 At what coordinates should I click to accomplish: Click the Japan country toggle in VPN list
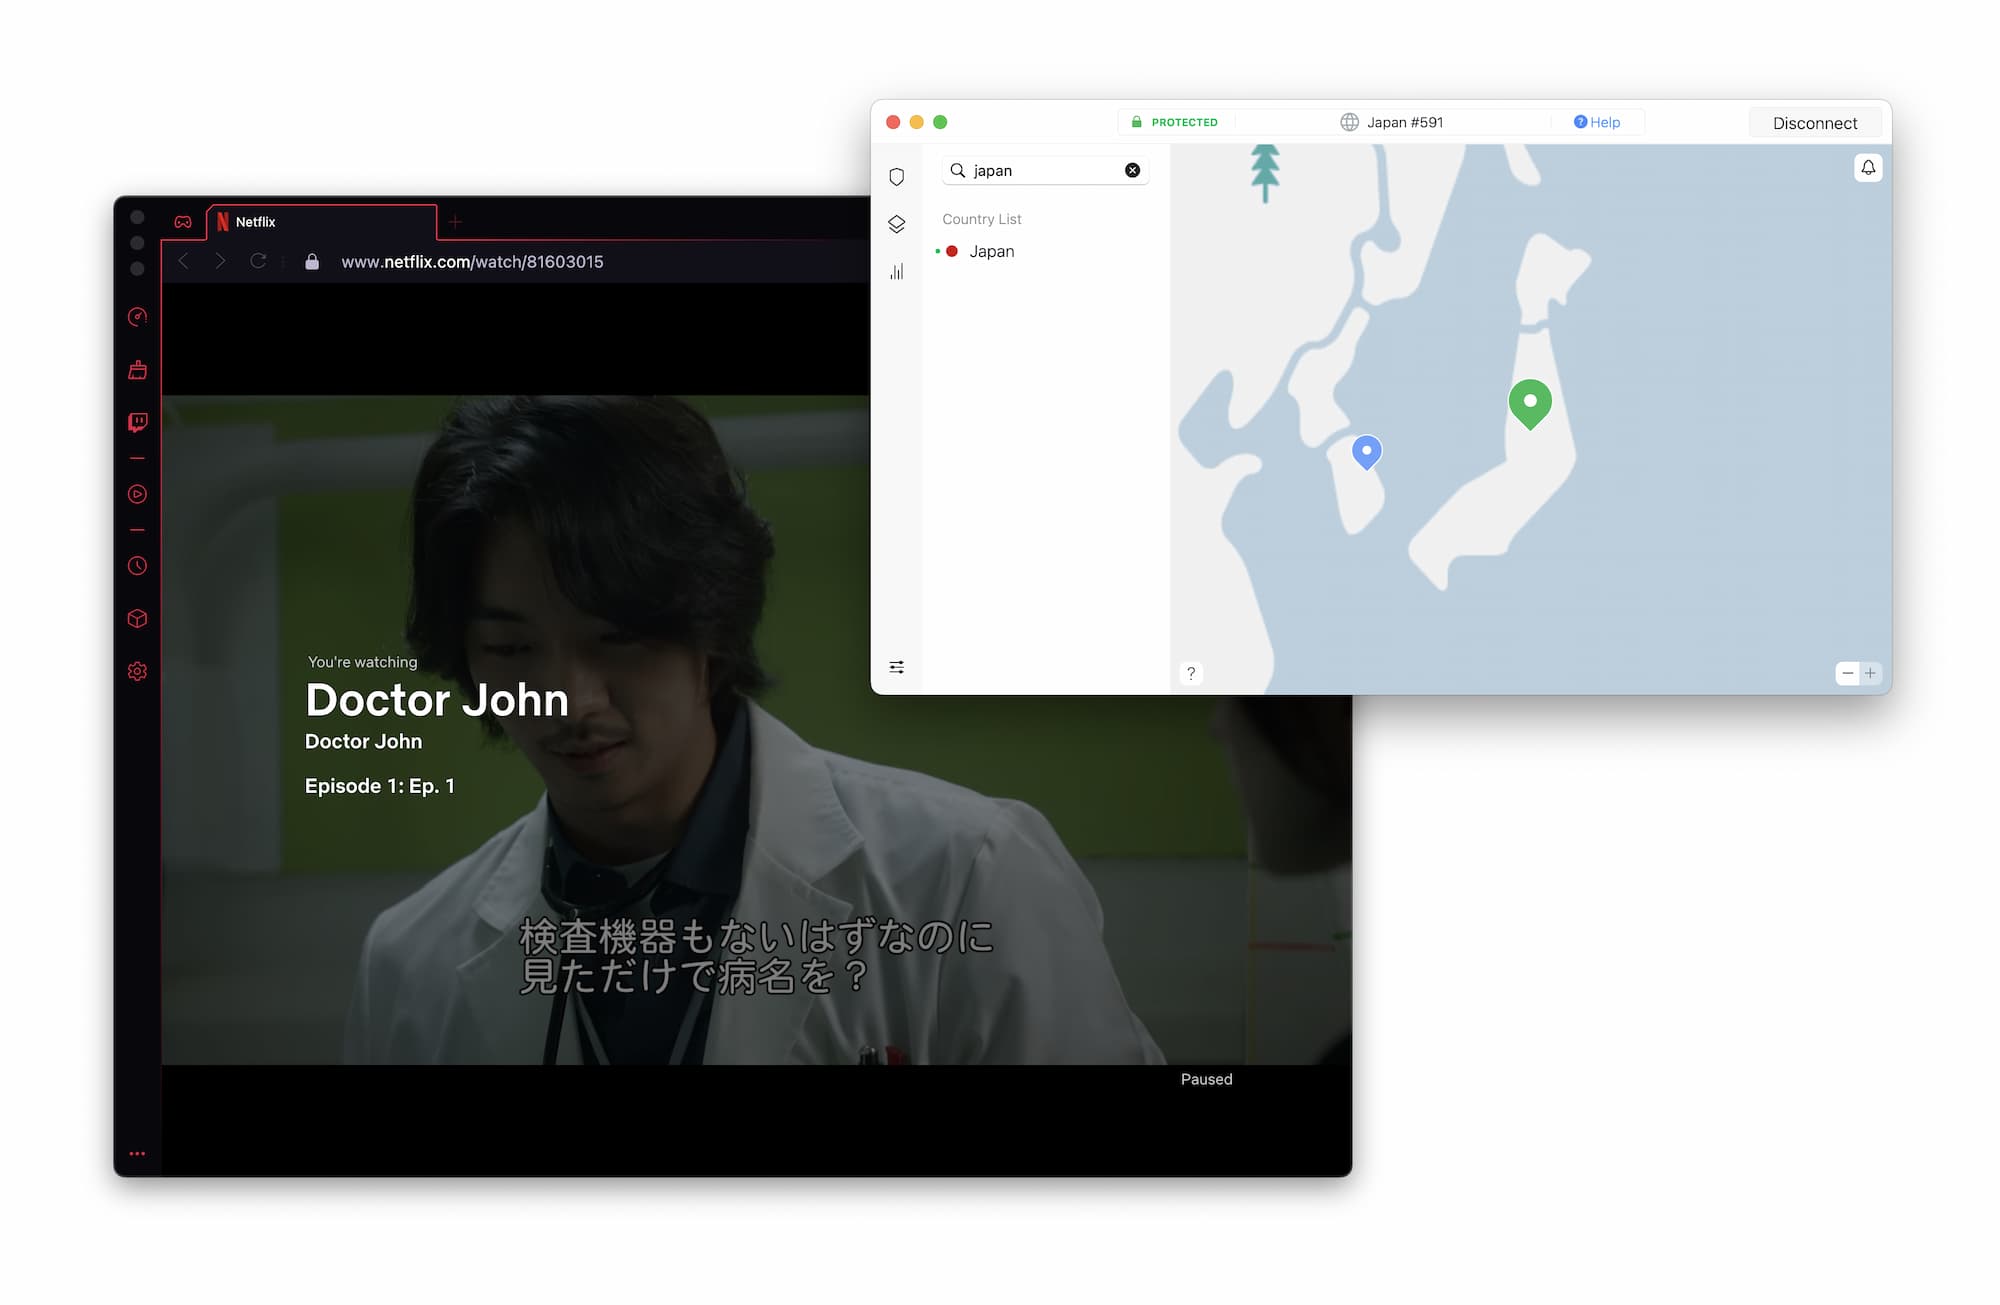[x=991, y=251]
